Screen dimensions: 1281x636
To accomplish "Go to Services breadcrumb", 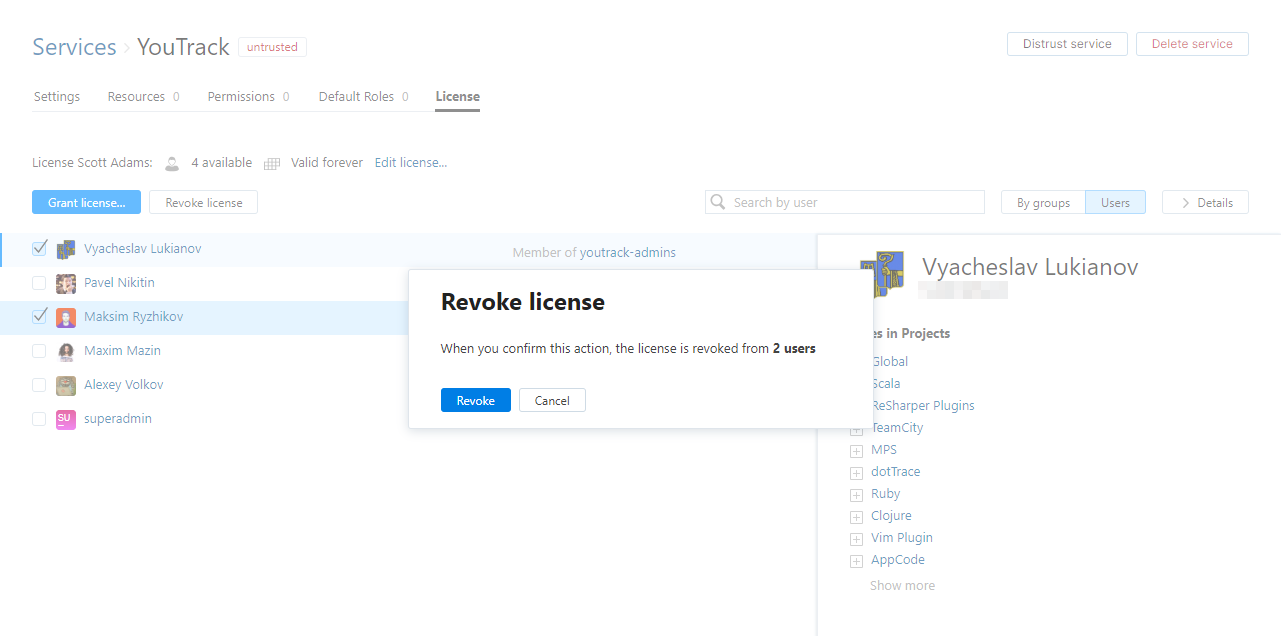I will tap(74, 47).
